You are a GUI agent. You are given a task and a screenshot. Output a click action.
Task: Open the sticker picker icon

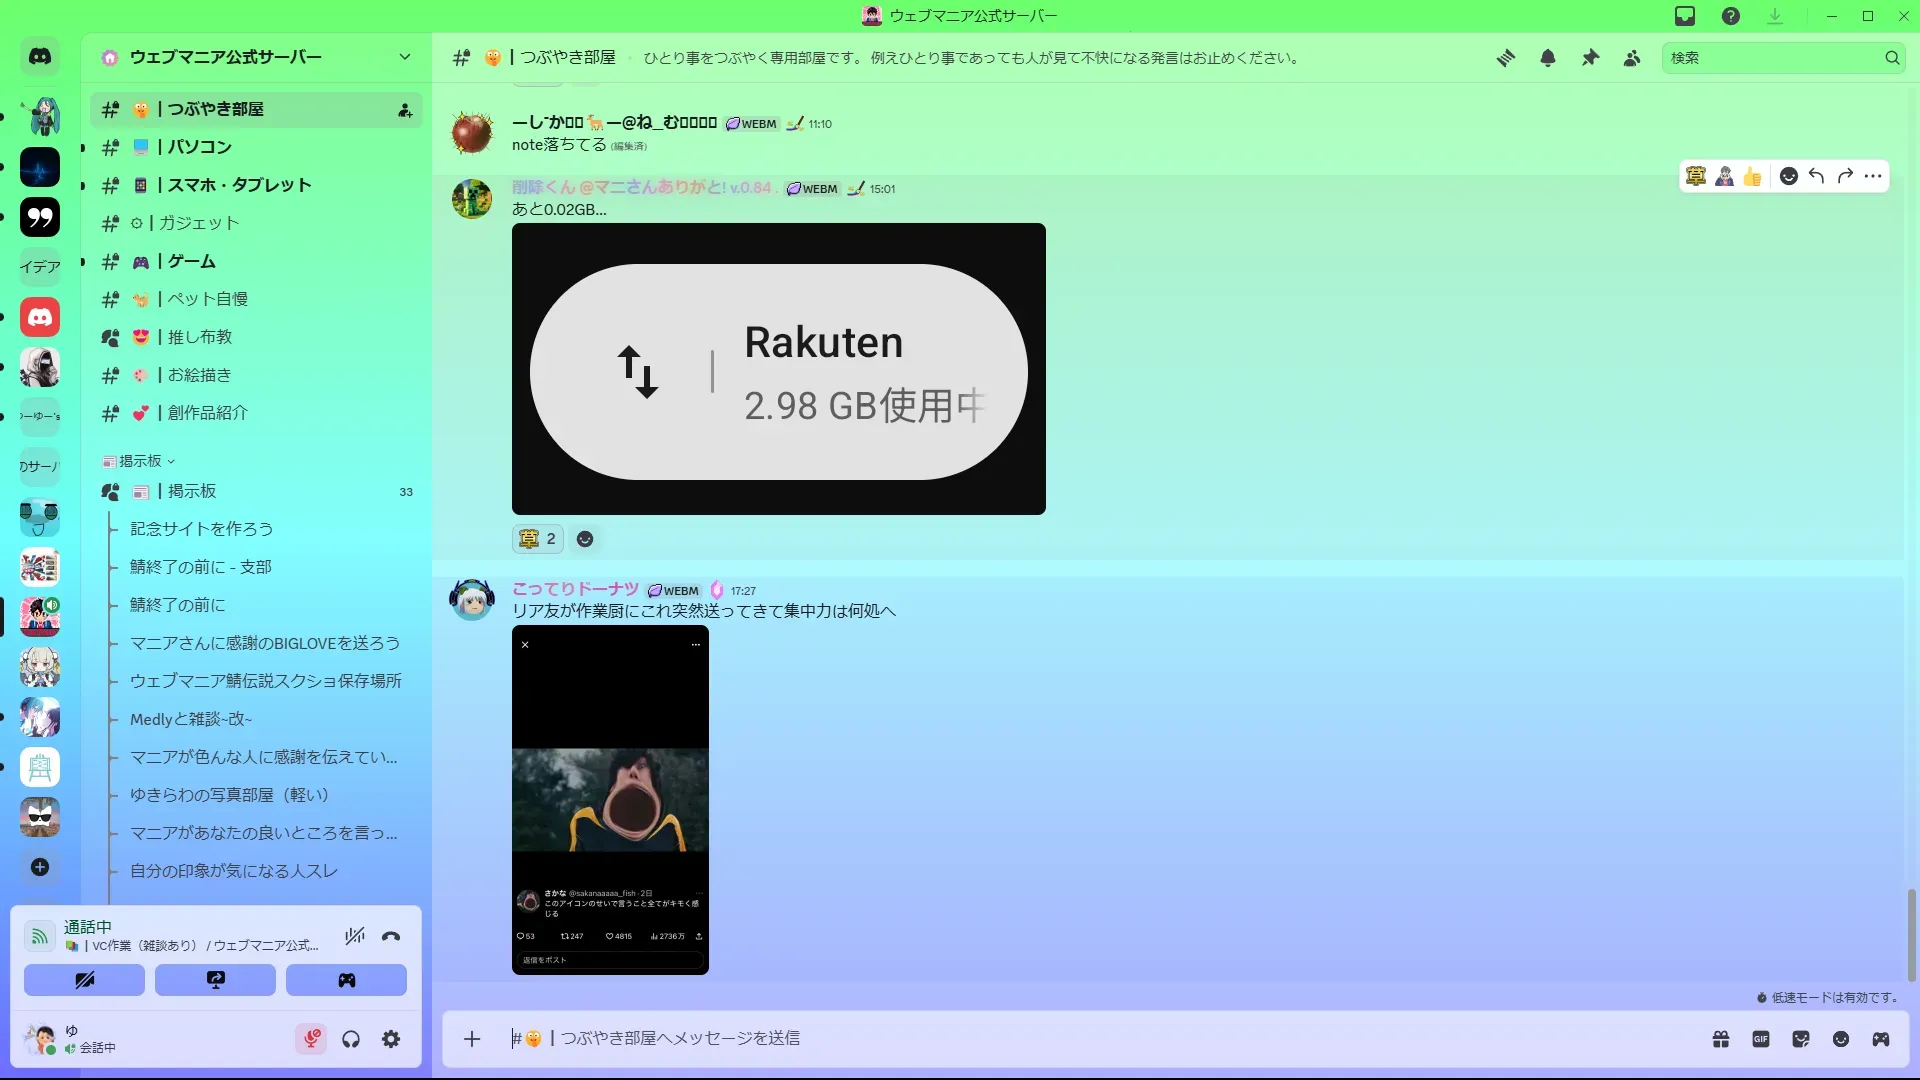(1801, 1039)
